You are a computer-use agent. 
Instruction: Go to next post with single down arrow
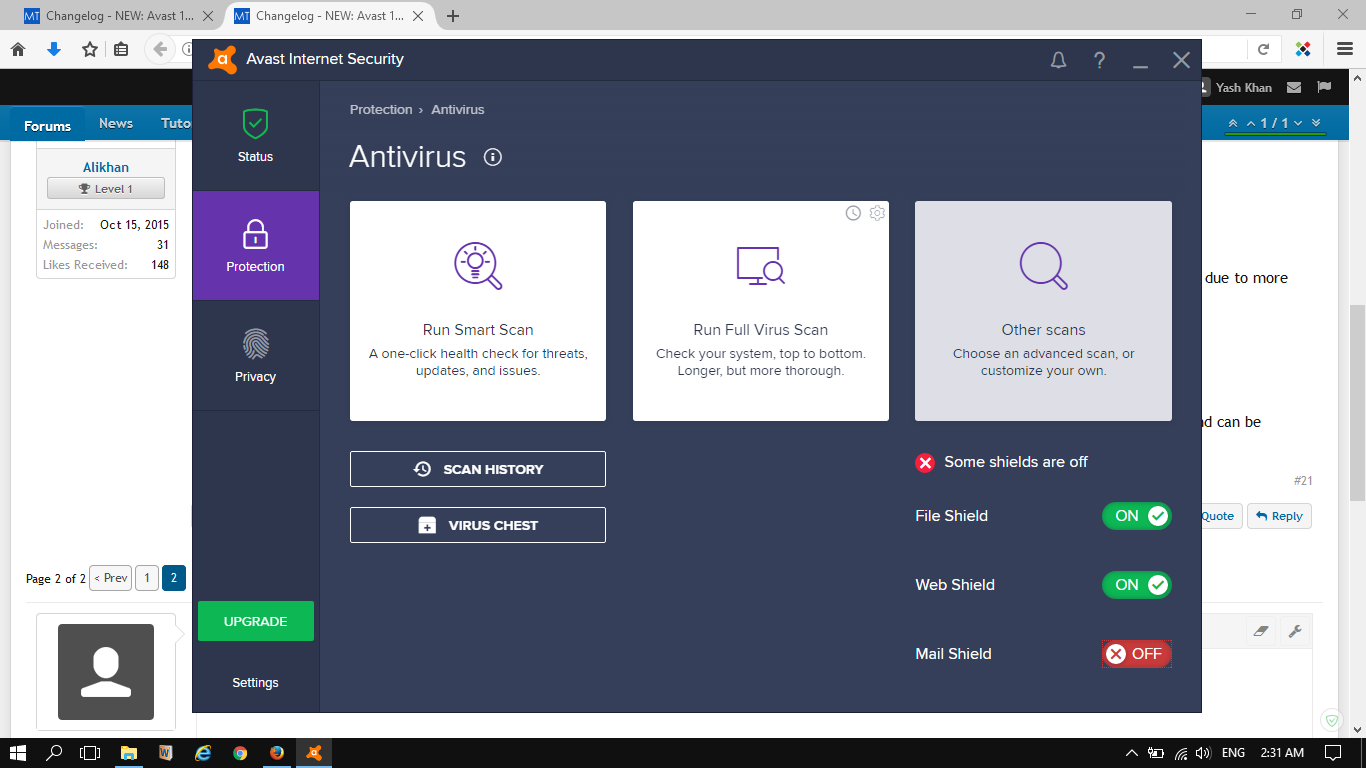coord(1298,123)
